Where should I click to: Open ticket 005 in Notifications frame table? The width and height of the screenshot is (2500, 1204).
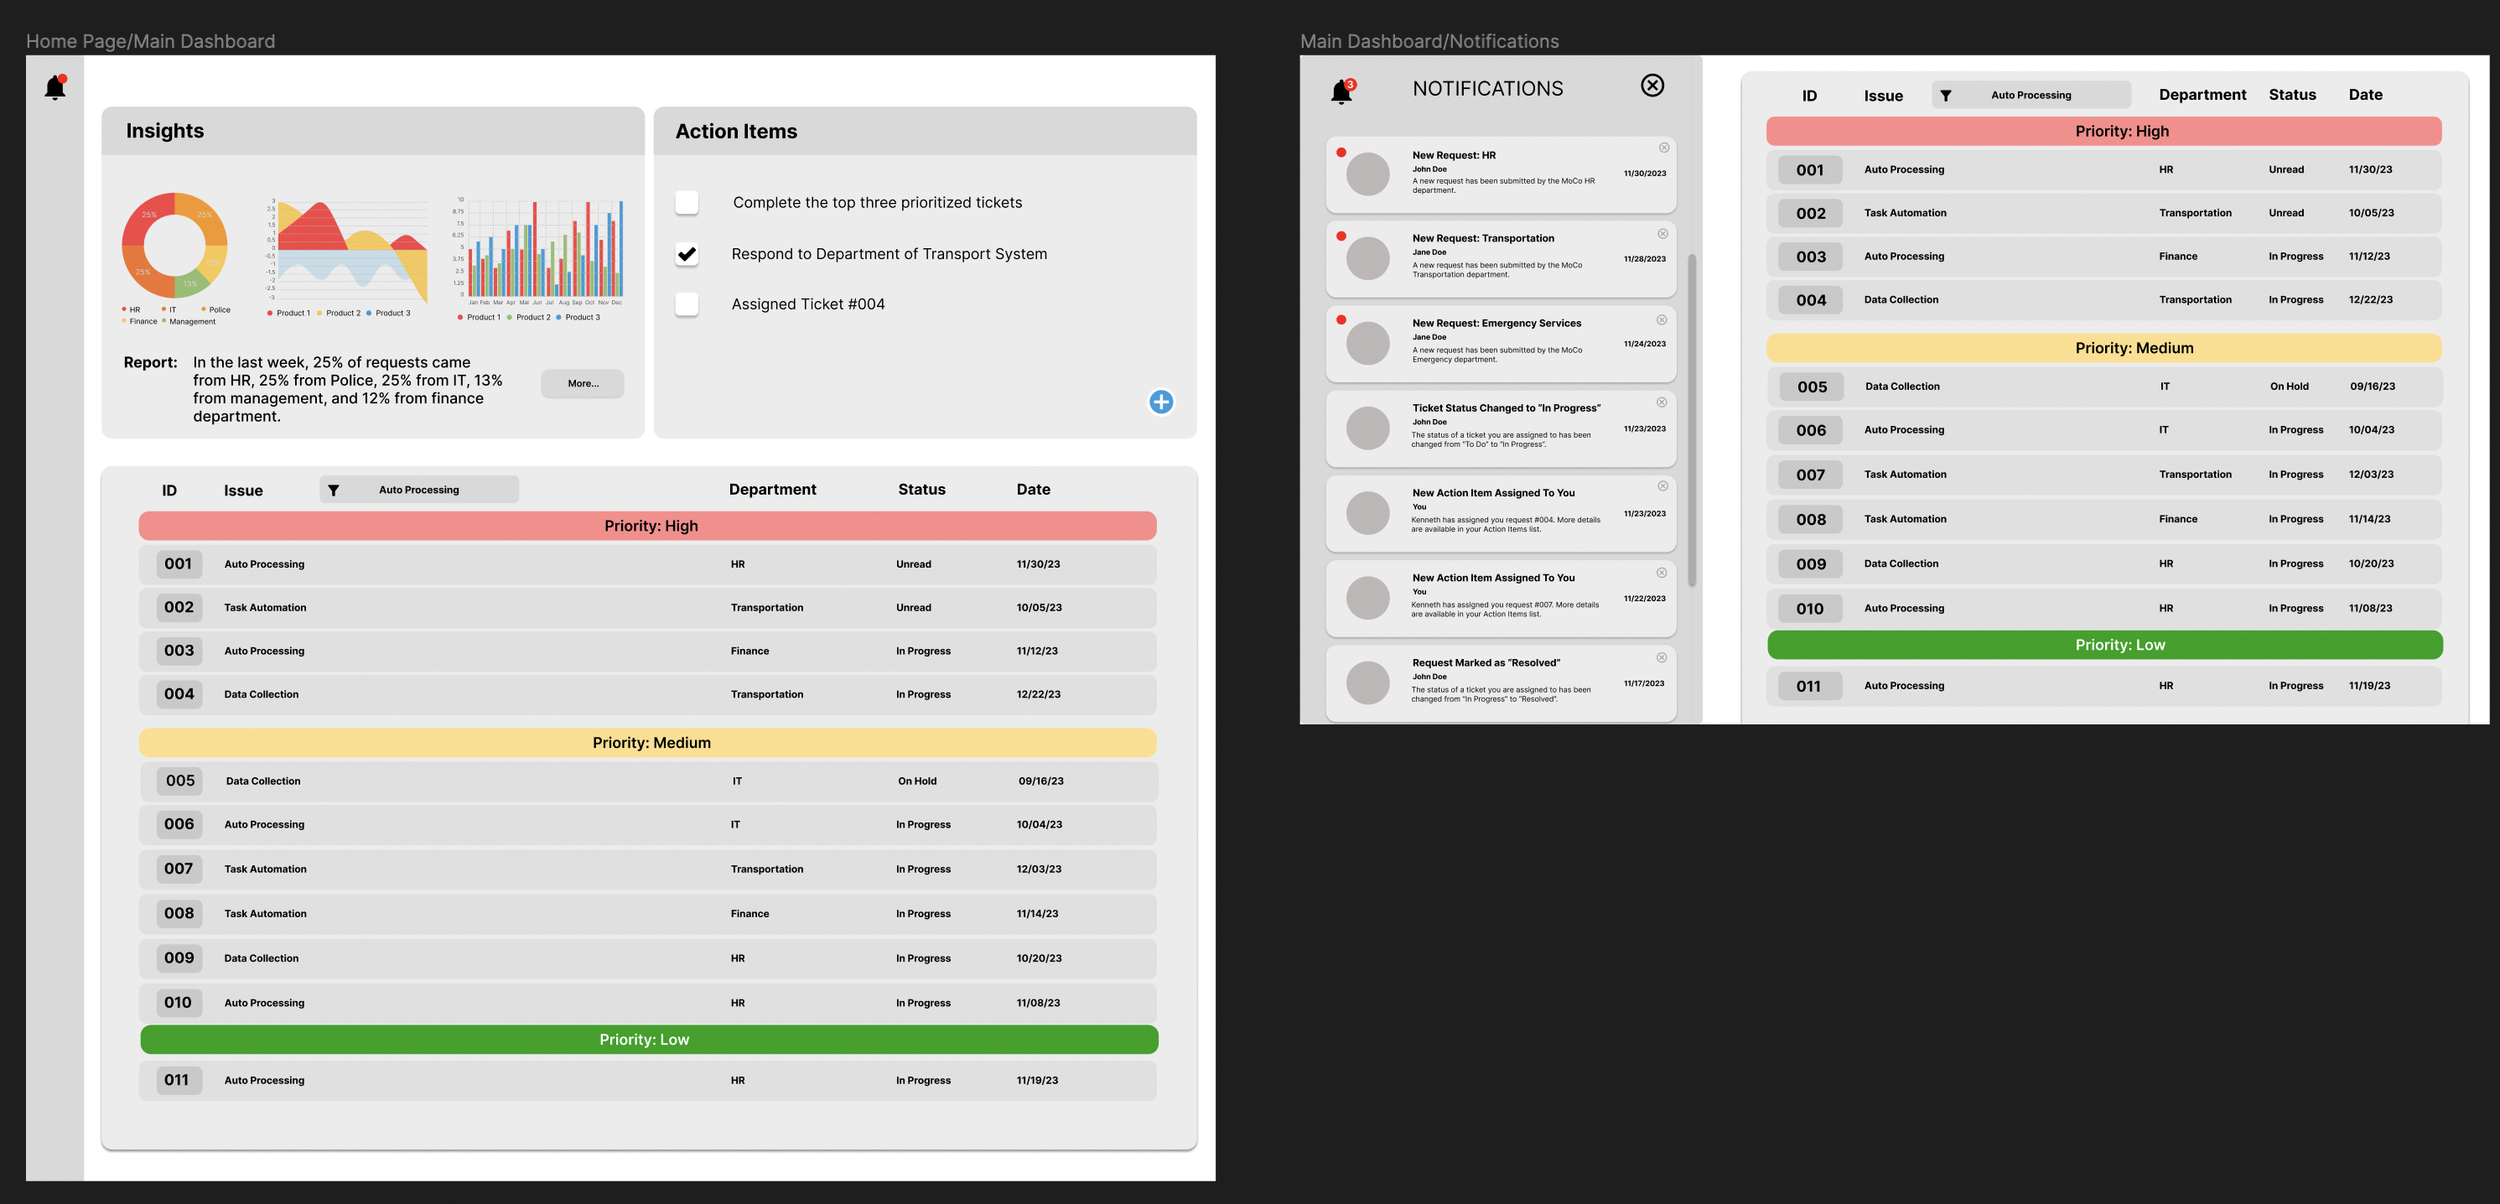click(2104, 387)
